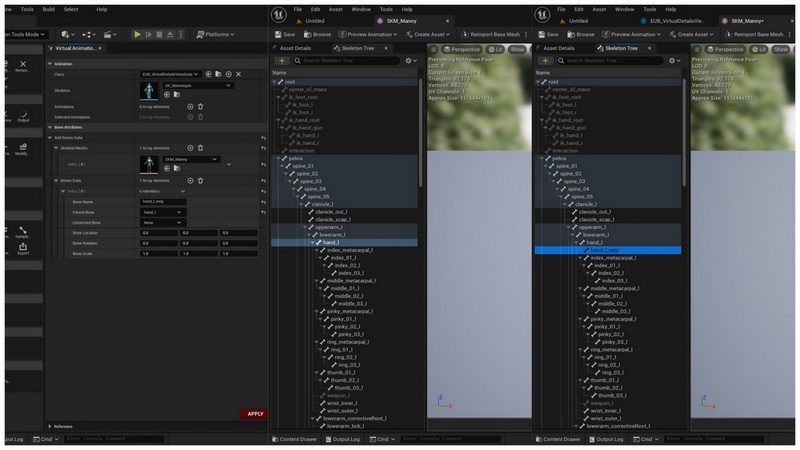
Task: Delete Animations array elements trash icon
Action: [200, 106]
